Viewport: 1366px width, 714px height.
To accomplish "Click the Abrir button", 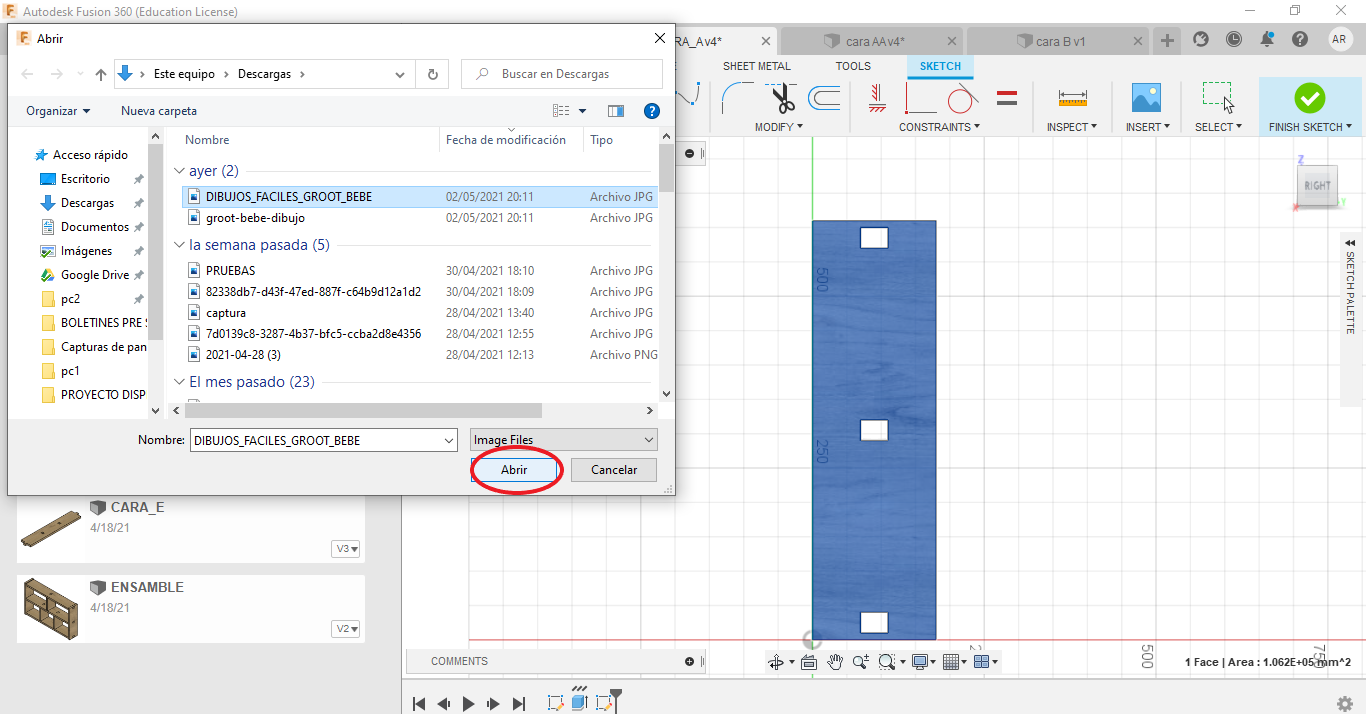I will click(x=514, y=470).
